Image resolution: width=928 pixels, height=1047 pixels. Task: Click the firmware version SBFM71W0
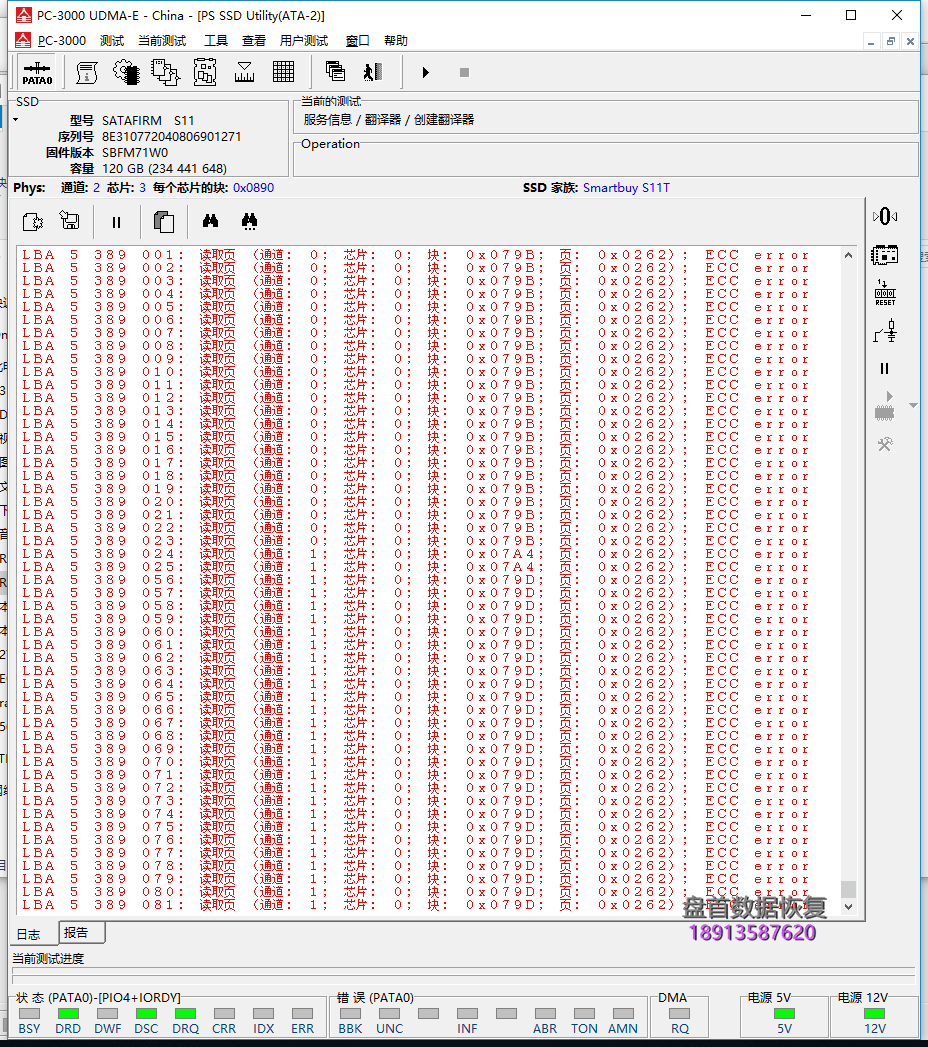tap(135, 152)
